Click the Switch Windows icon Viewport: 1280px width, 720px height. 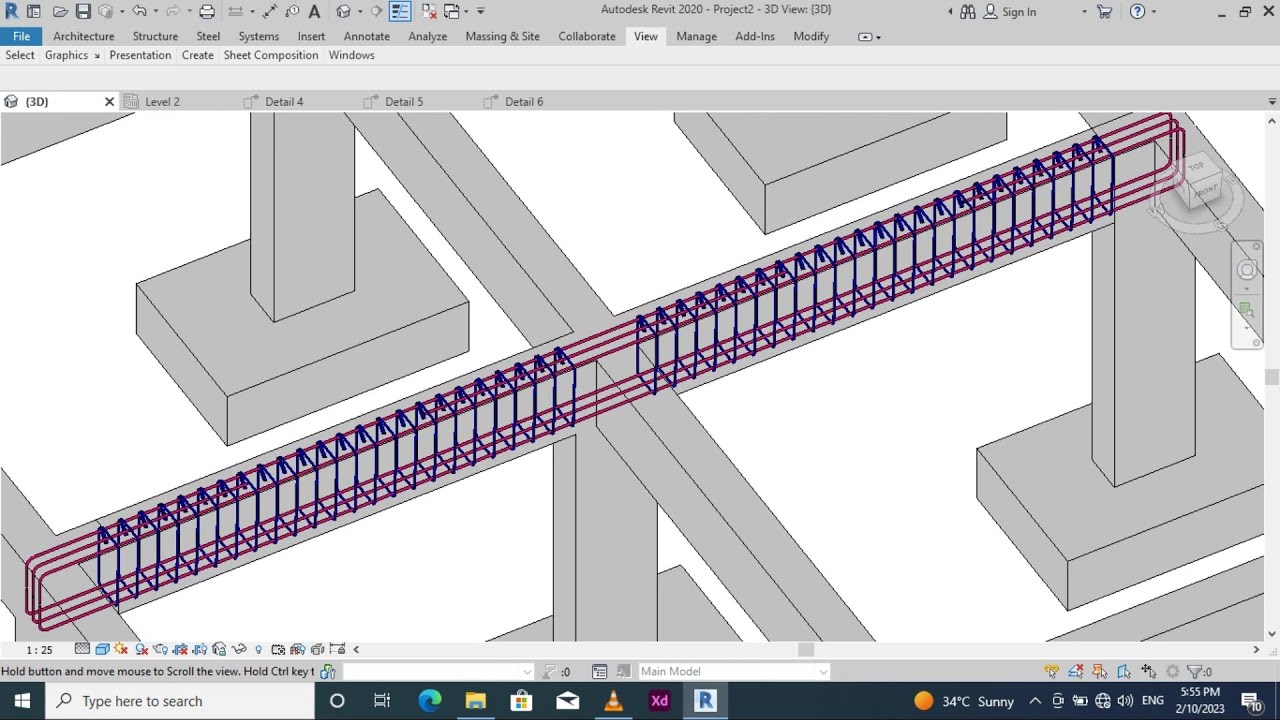(451, 11)
